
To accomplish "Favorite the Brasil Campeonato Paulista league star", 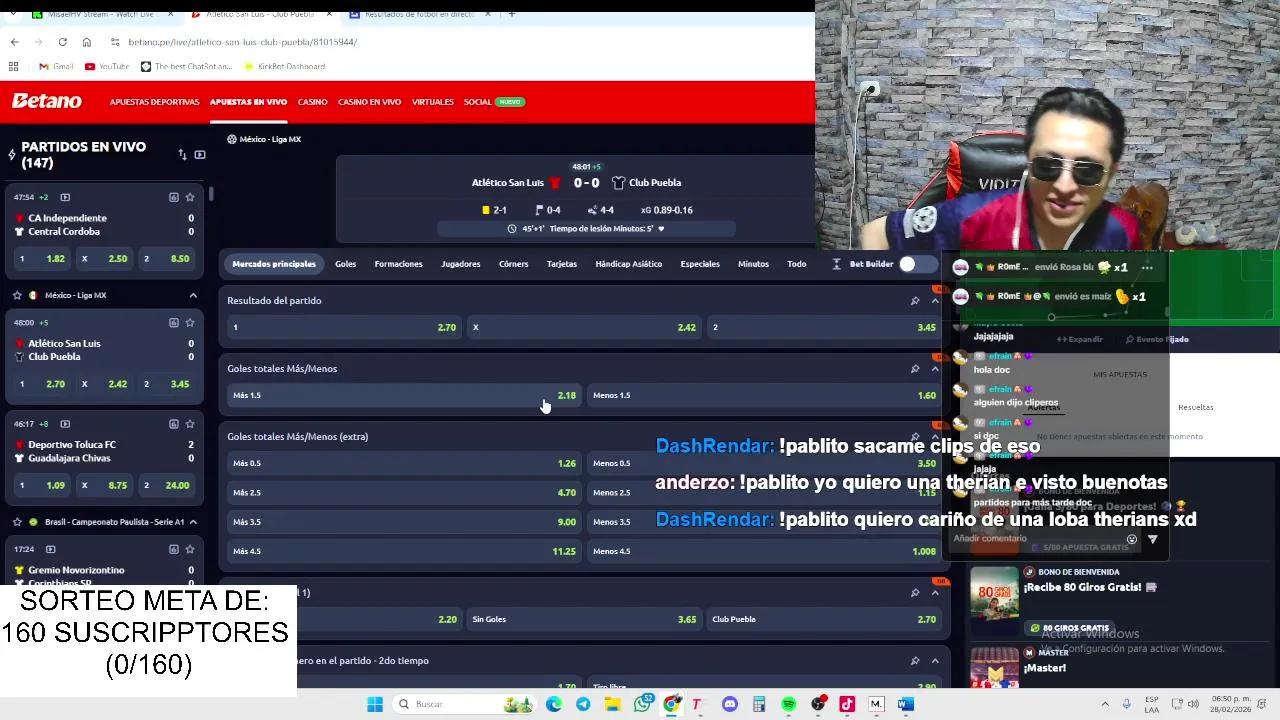I will (17, 522).
